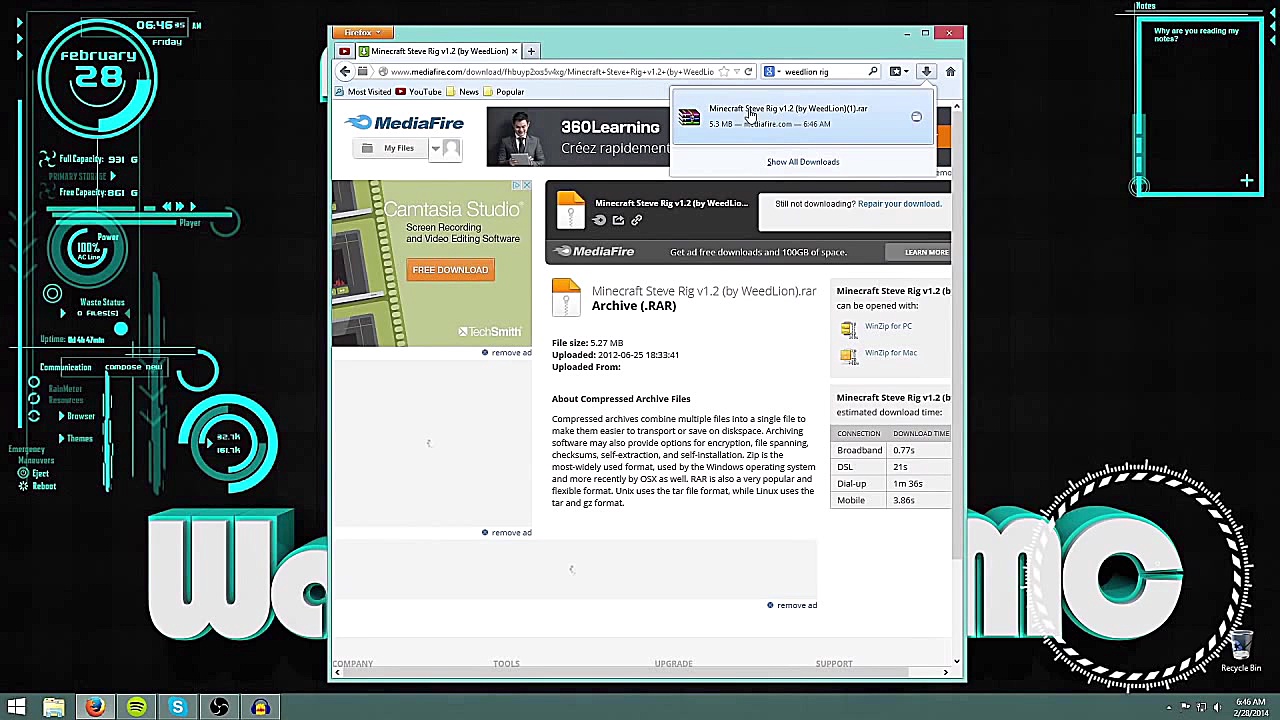Skip to previous track in Player widget
The image size is (1280, 720).
(166, 207)
